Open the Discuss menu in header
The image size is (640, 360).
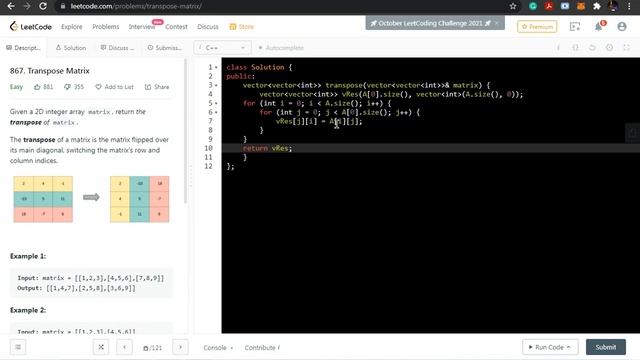208,27
